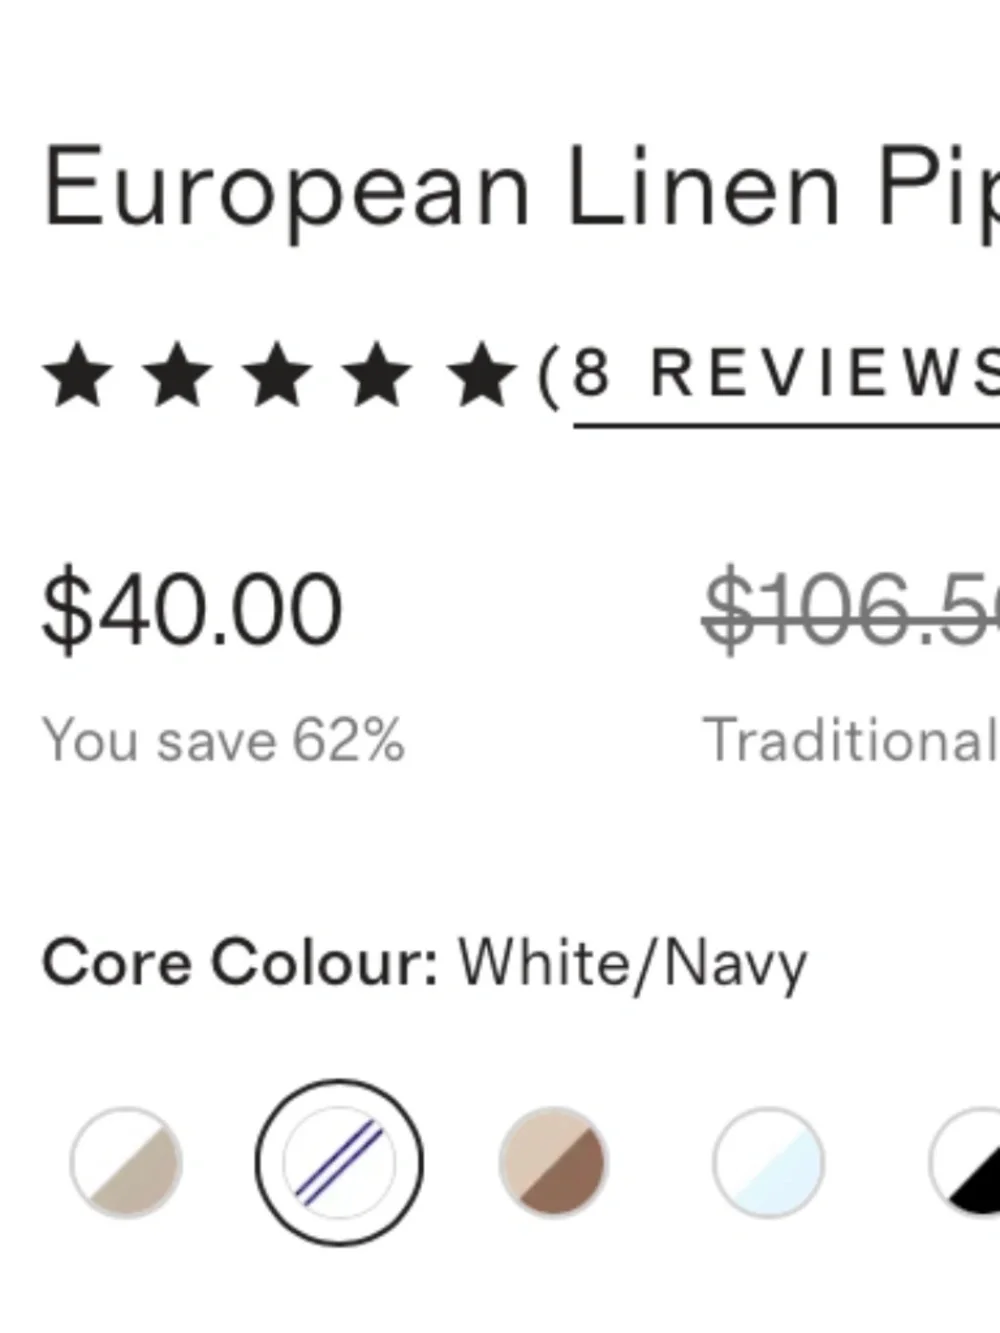Choose the white and beige colour swatch
Screen dimensions: 1000x1333
coord(126,1163)
